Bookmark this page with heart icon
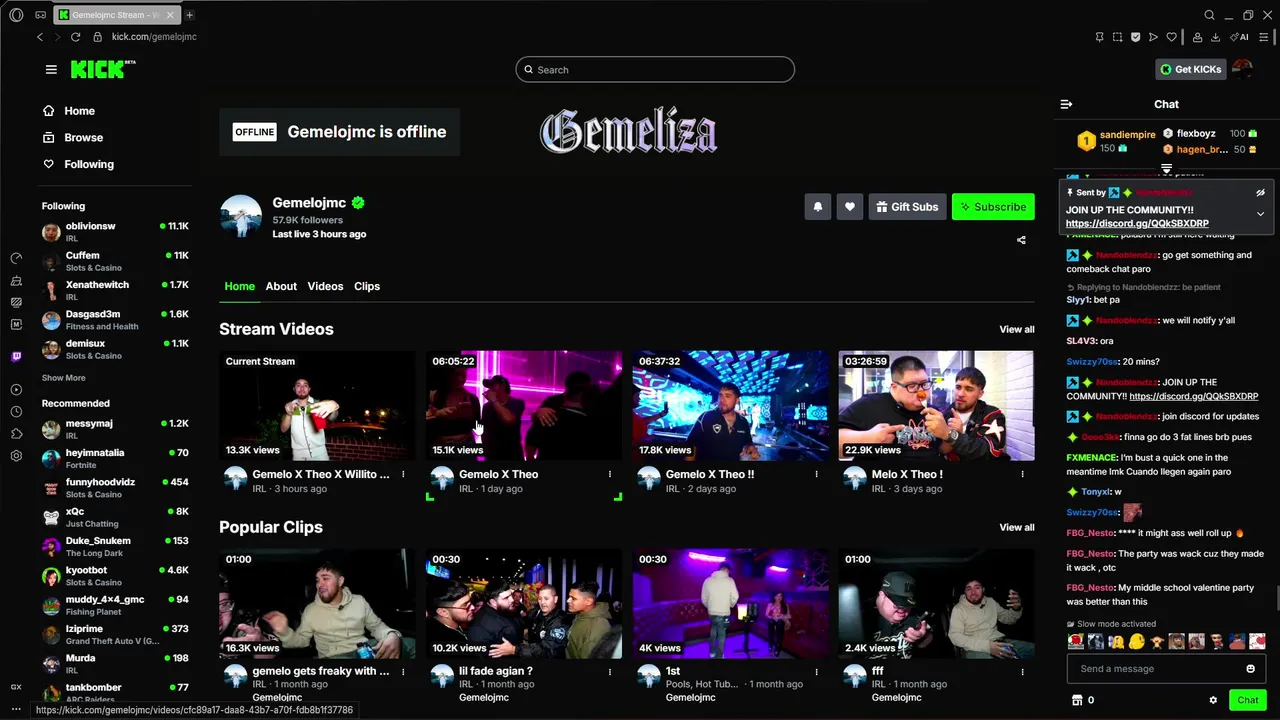The image size is (1280, 720). point(1170,37)
